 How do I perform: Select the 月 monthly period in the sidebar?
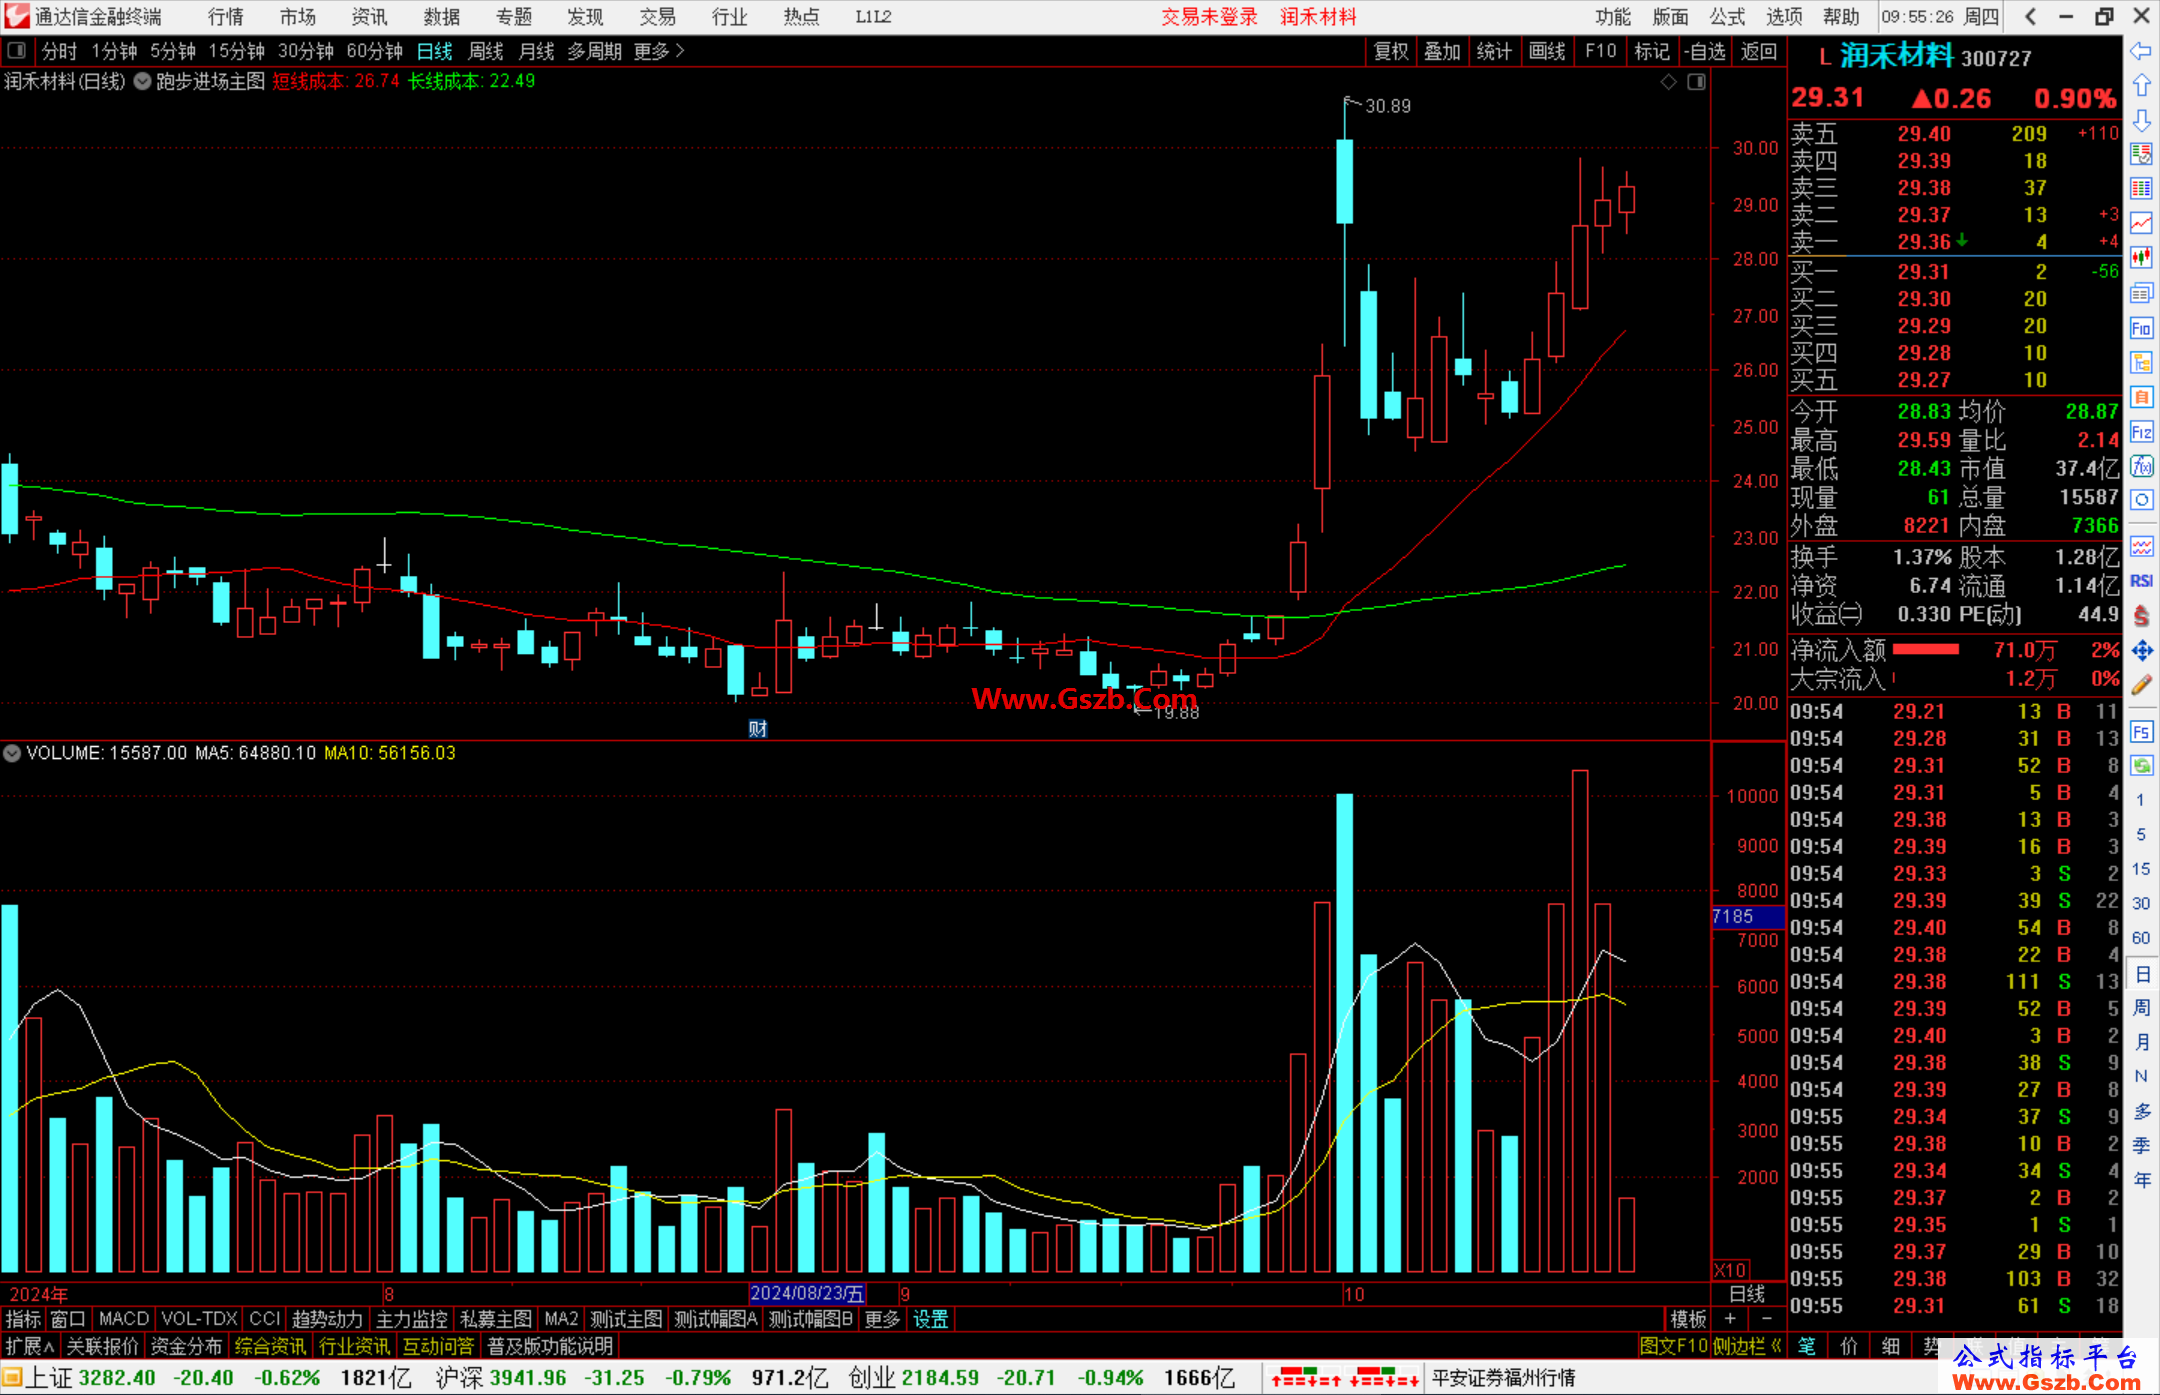point(2141,1042)
